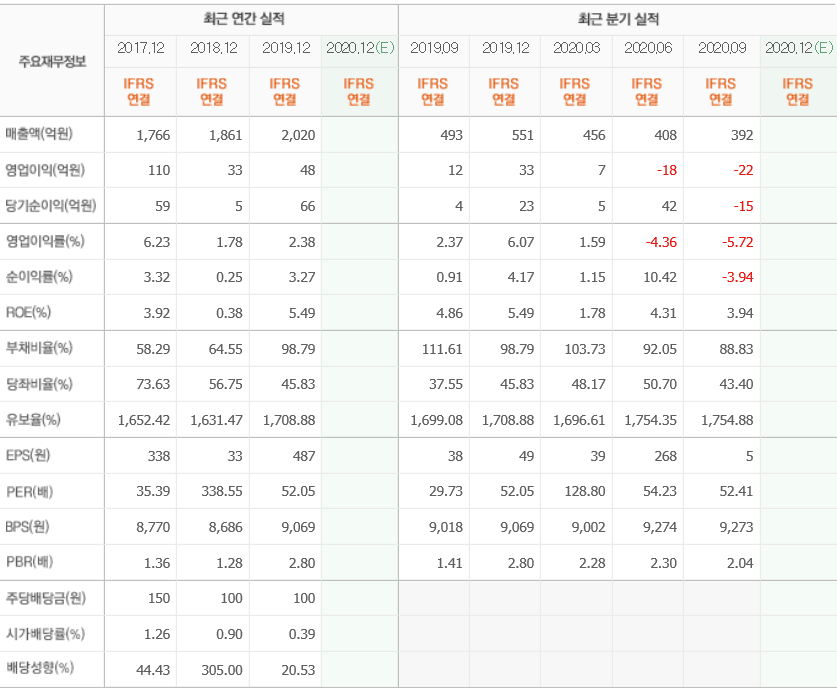Click the 매출액(억원) row label
This screenshot has height=692, width=837.
pyautogui.click(x=39, y=134)
